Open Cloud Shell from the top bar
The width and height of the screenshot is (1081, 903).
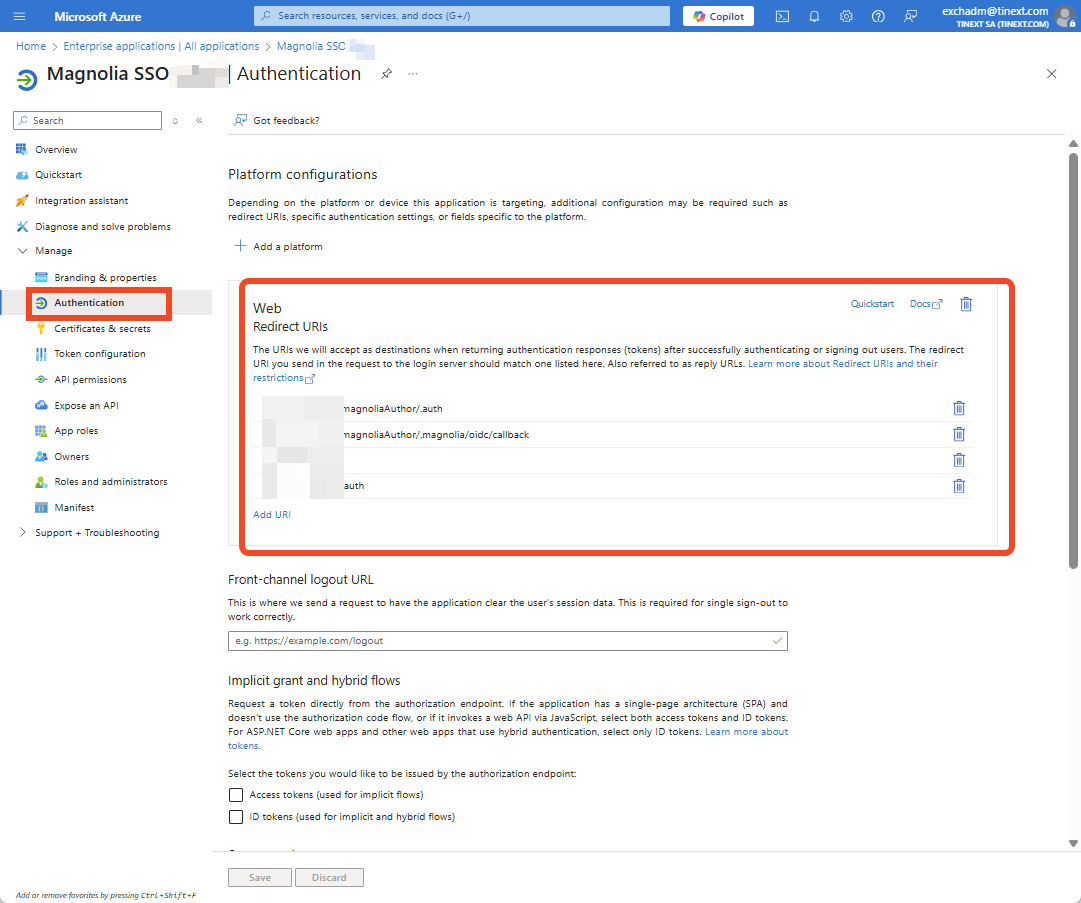pyautogui.click(x=782, y=16)
